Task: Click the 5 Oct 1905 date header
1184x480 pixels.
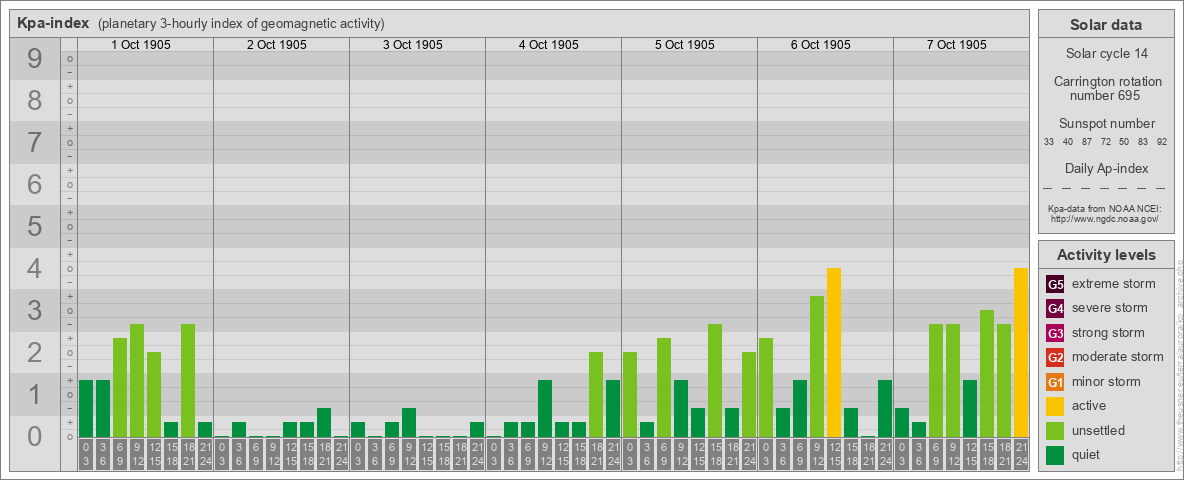Action: point(685,45)
